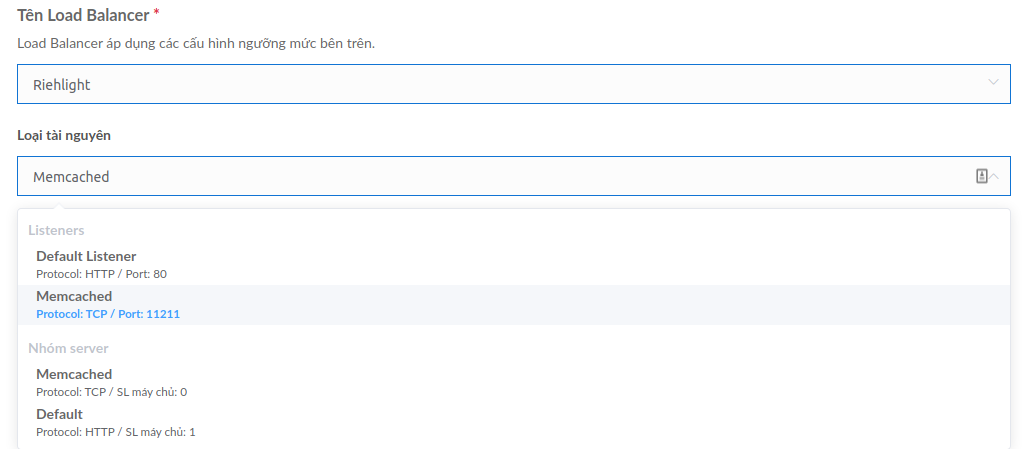This screenshot has height=449, width=1032.
Task: Open the Tên Load Balancer select box
Action: [513, 84]
